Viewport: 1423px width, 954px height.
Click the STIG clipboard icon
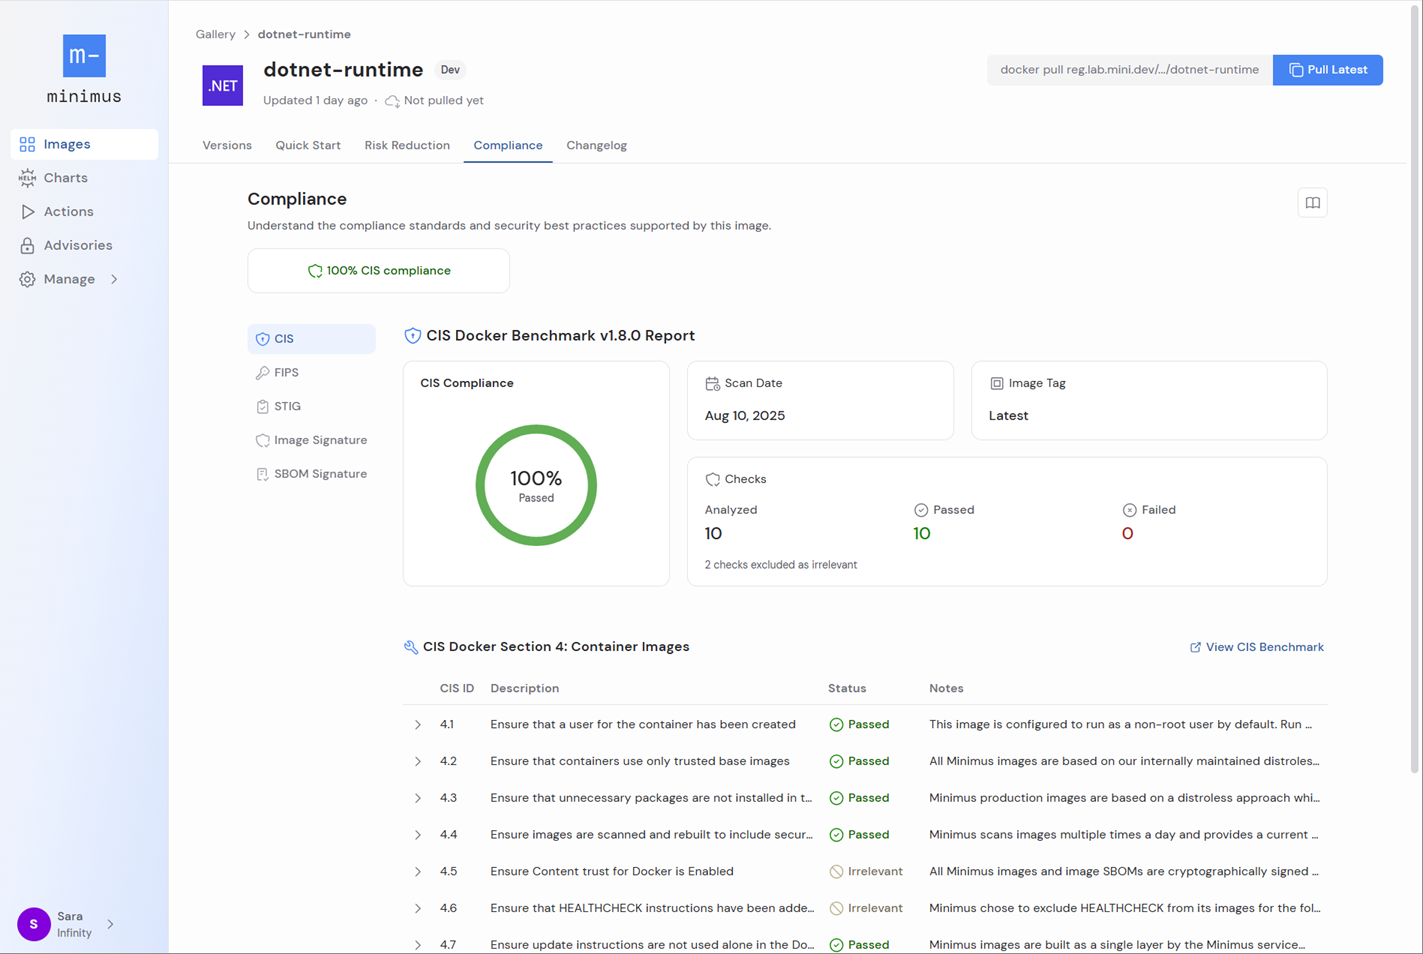(x=262, y=407)
